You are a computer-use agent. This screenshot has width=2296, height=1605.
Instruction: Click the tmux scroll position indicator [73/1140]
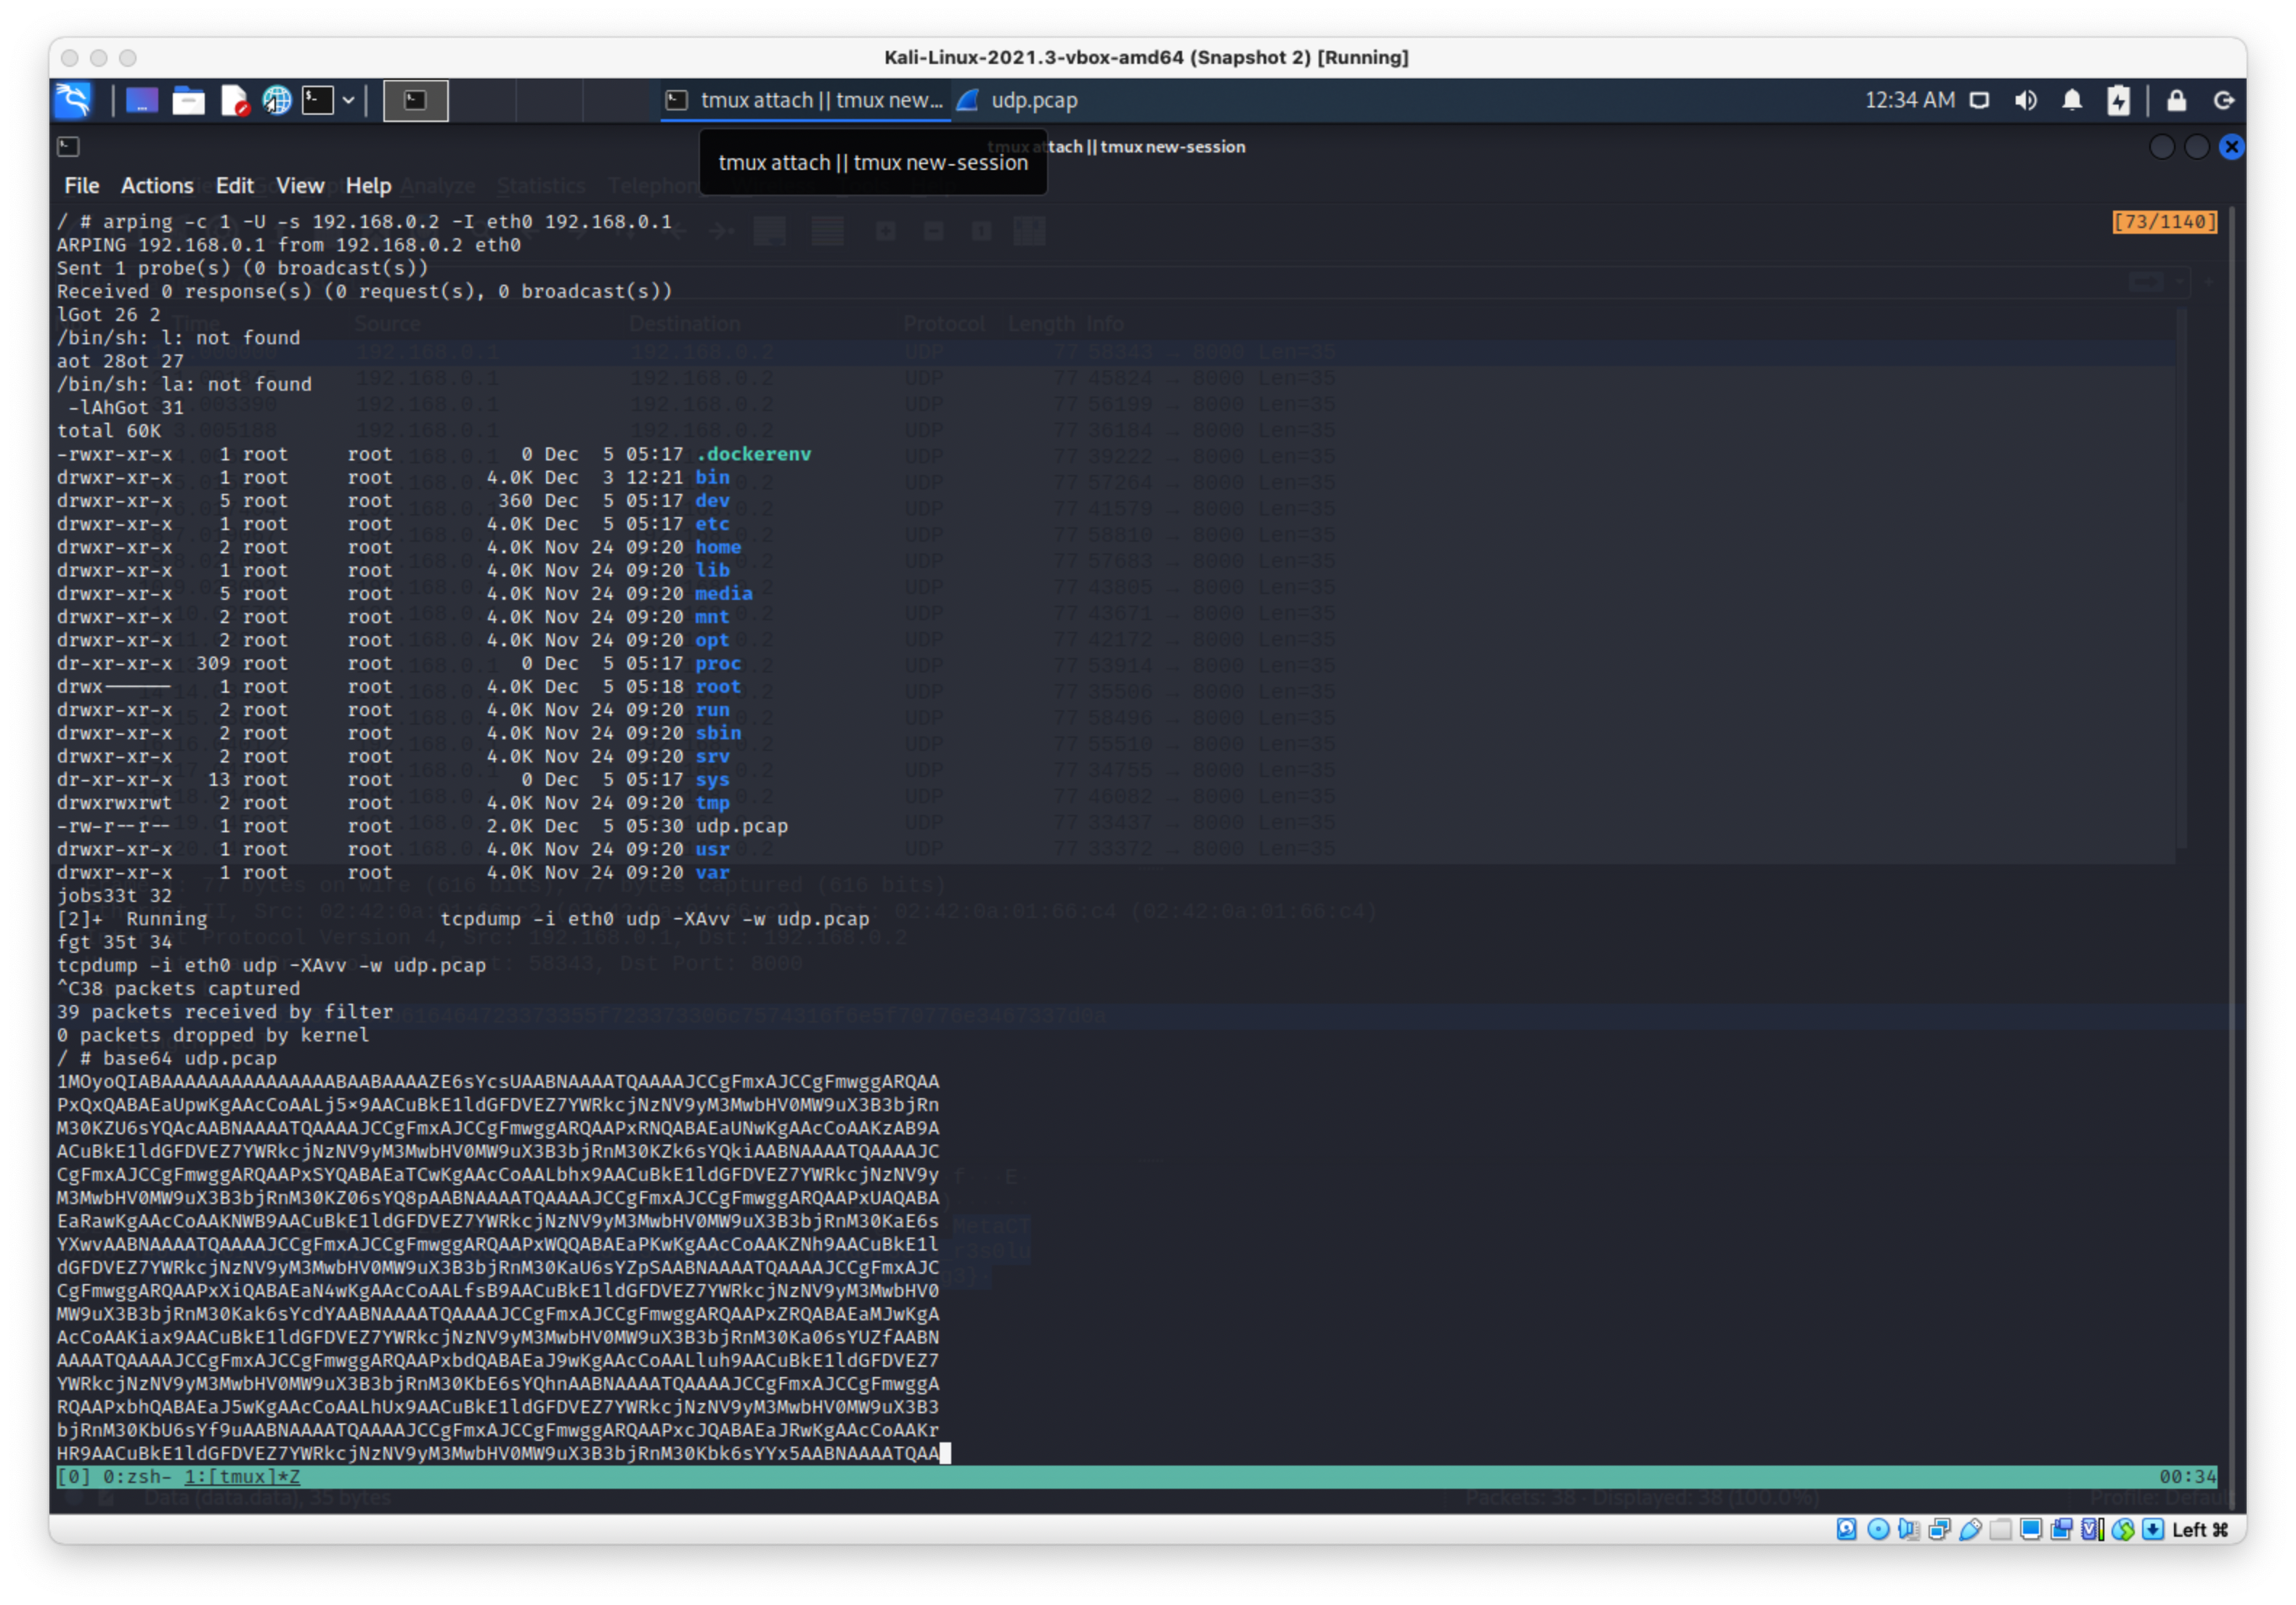2164,222
